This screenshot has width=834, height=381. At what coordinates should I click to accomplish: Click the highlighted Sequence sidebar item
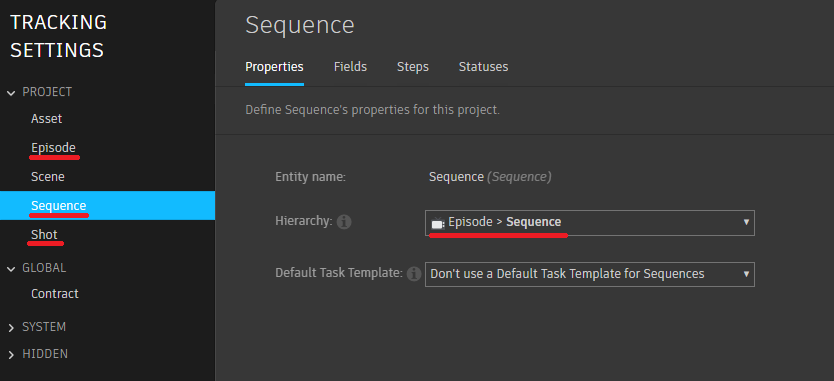[107, 205]
